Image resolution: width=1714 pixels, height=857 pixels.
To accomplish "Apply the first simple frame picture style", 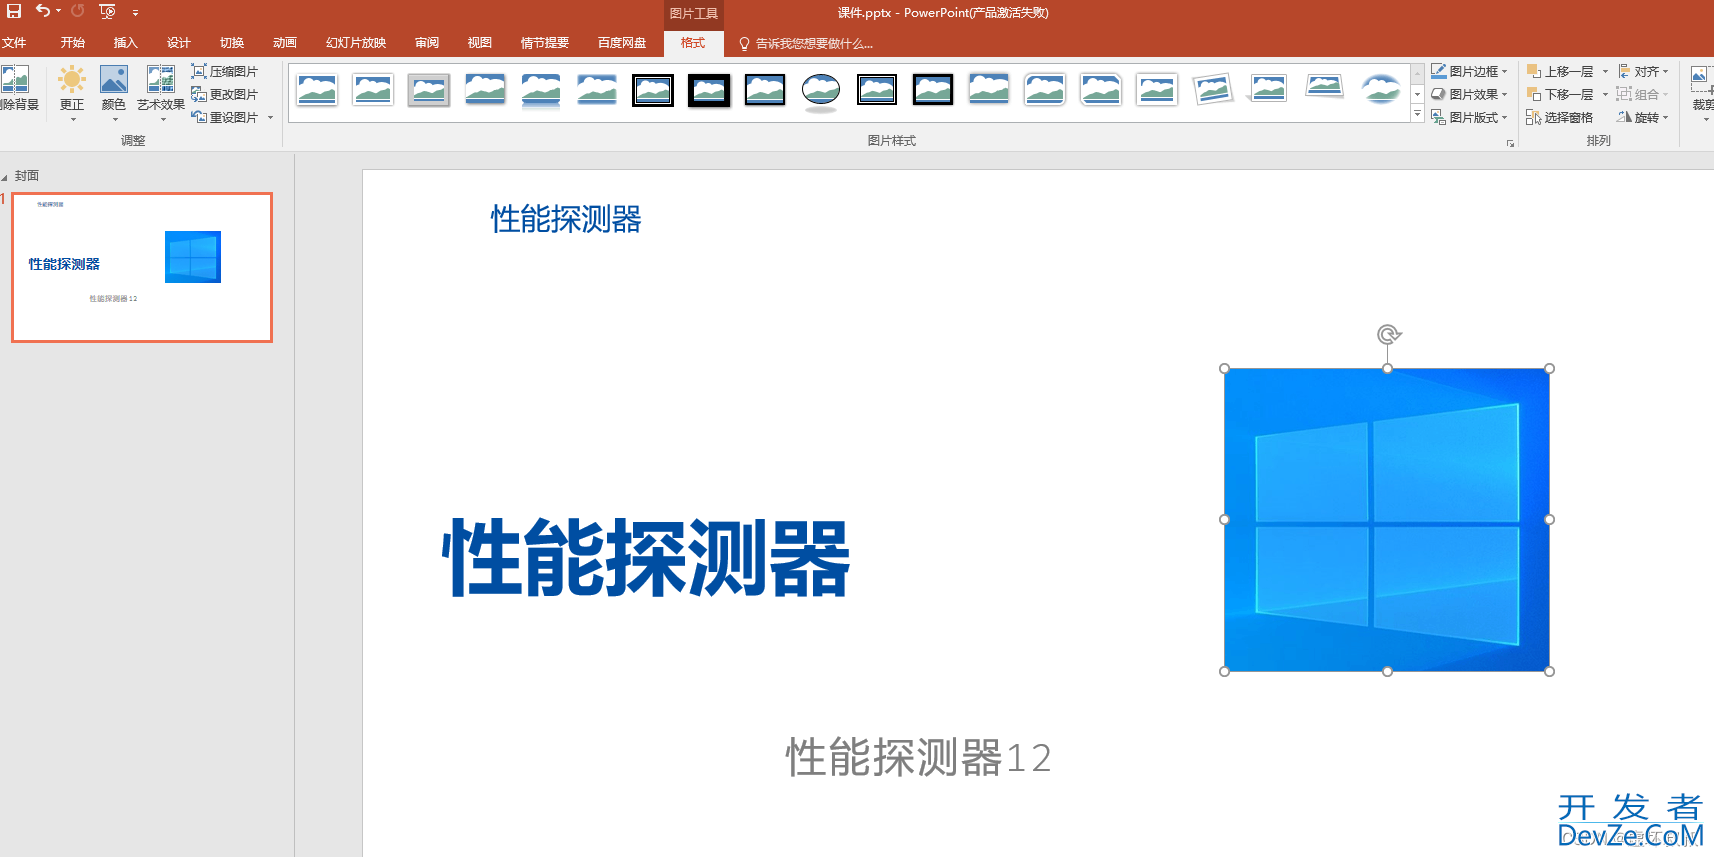I will 317,90.
